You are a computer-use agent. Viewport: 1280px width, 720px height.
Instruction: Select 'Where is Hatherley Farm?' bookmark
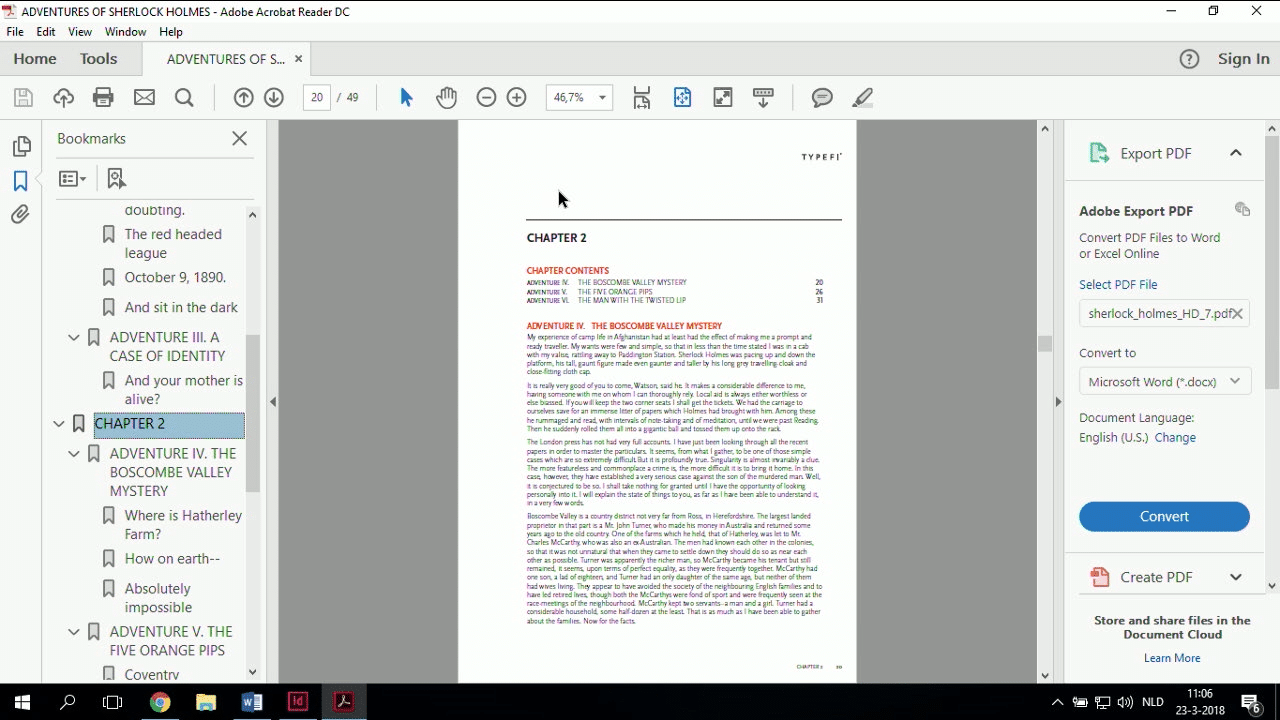click(183, 525)
